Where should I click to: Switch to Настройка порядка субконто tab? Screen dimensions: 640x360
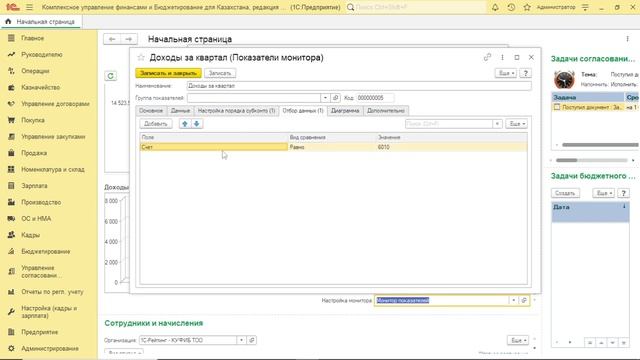(236, 111)
